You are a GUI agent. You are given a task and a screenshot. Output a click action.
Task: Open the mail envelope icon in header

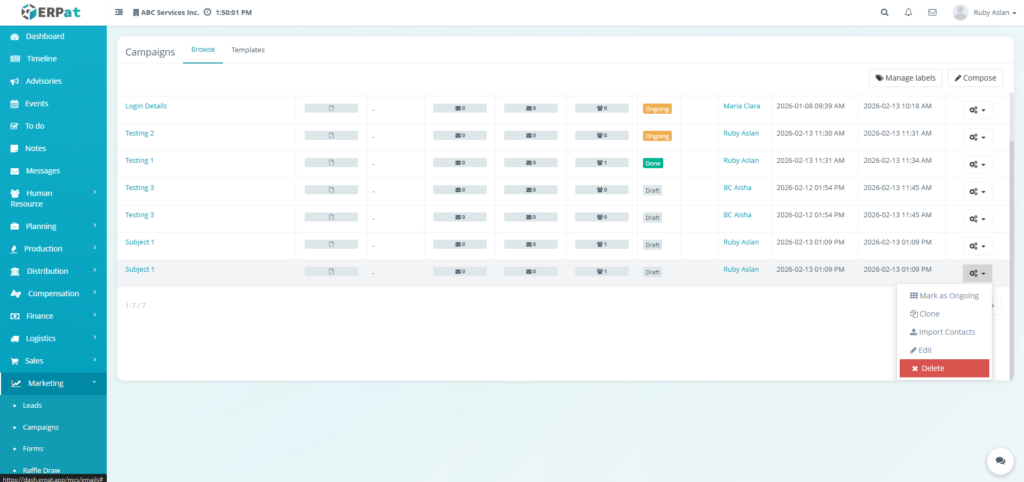932,13
